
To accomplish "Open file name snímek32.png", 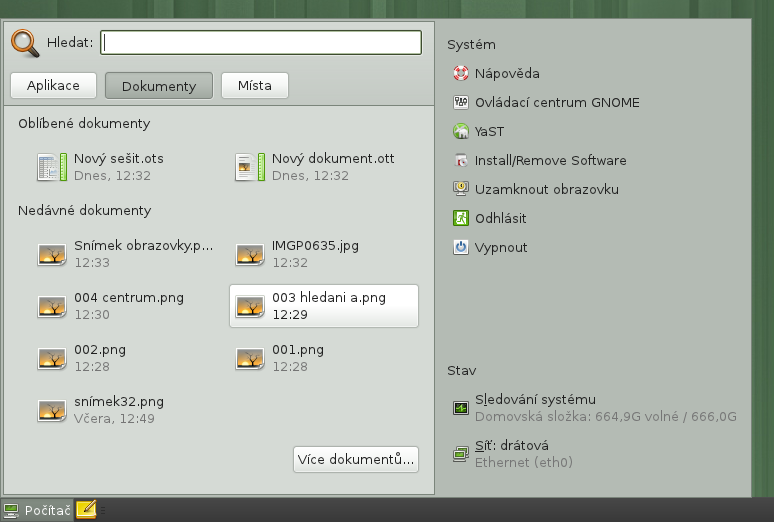I will click(x=119, y=402).
